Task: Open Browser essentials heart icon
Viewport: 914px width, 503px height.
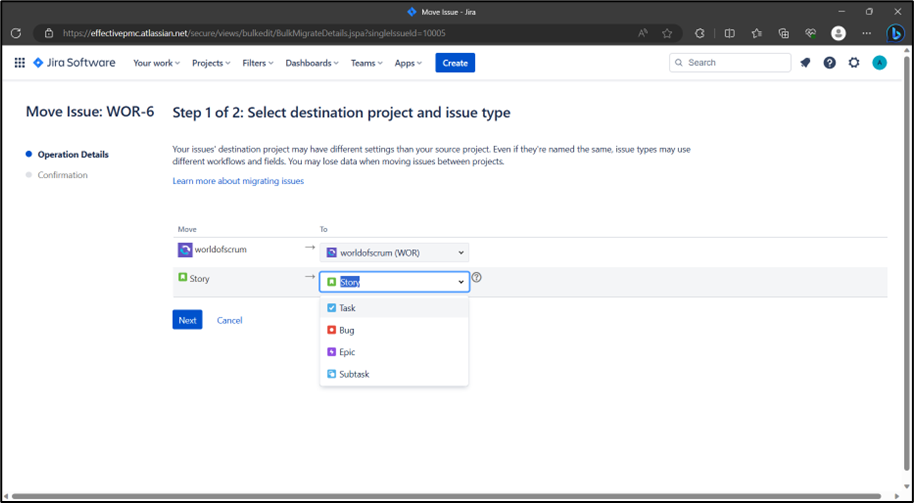Action: pos(811,33)
